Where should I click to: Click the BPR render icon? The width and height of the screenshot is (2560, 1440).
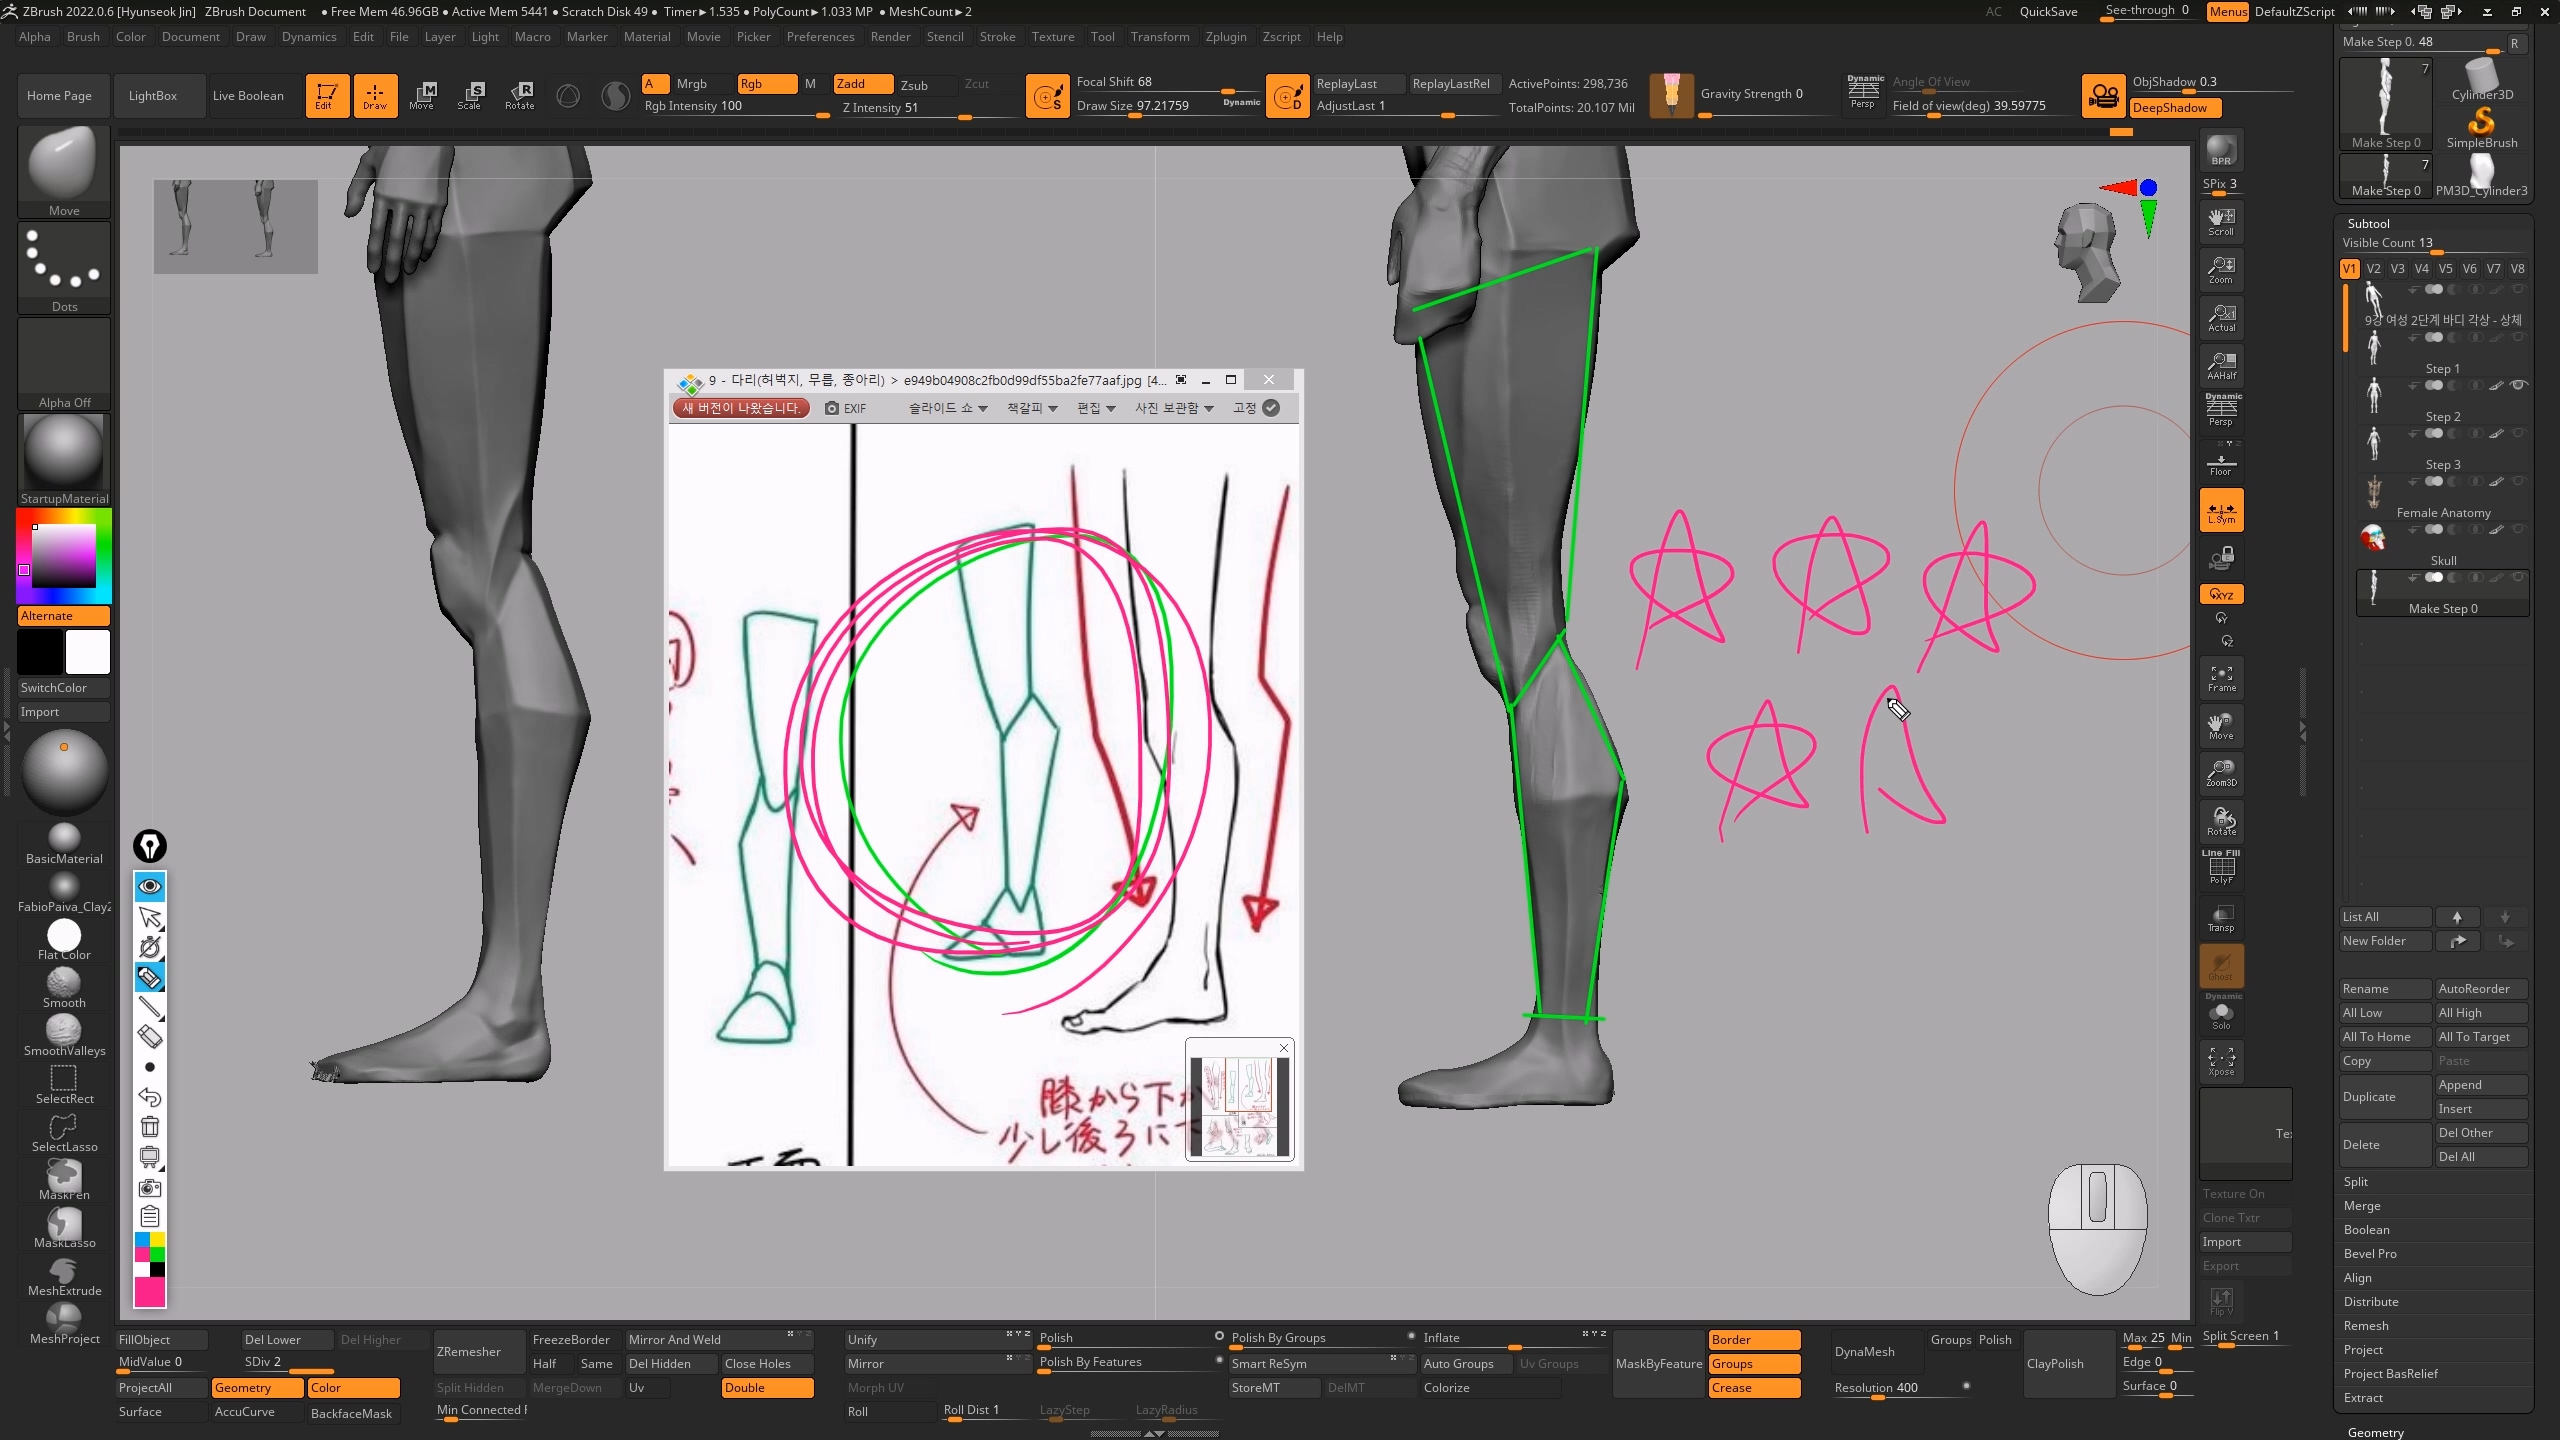tap(2221, 151)
